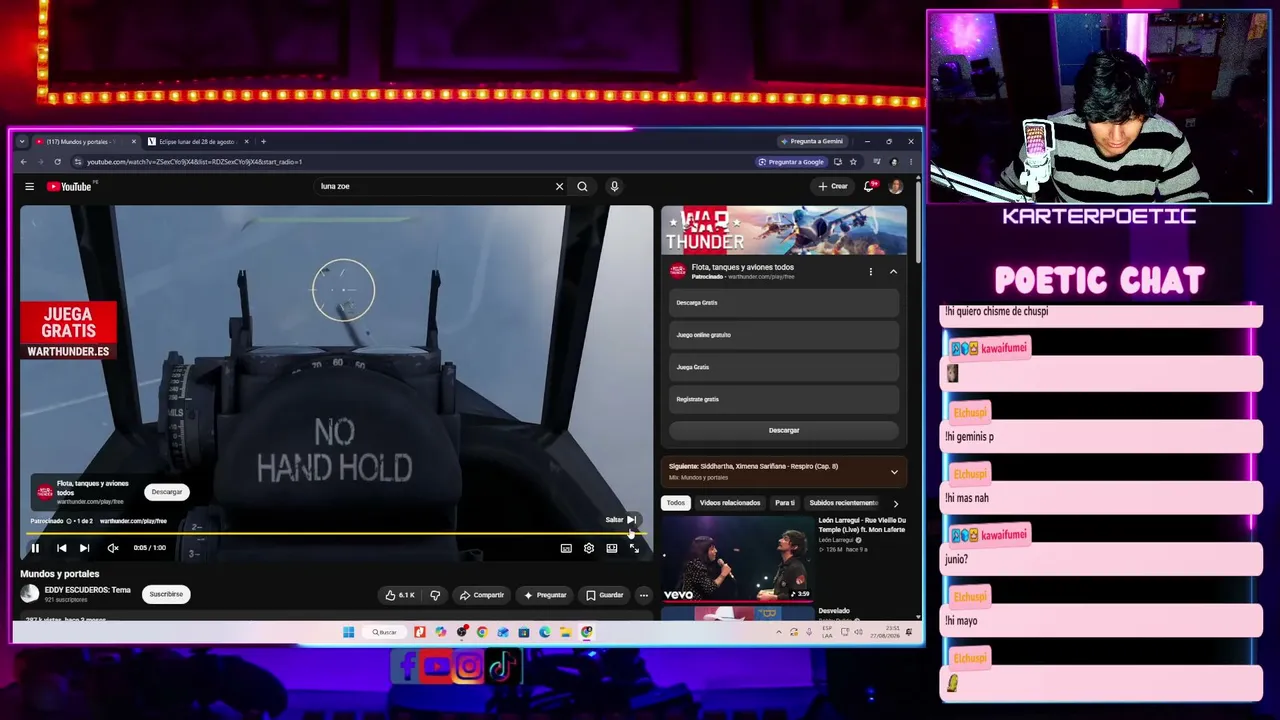Click Preguntar a Google in address bar
The width and height of the screenshot is (1280, 720).
(792, 162)
